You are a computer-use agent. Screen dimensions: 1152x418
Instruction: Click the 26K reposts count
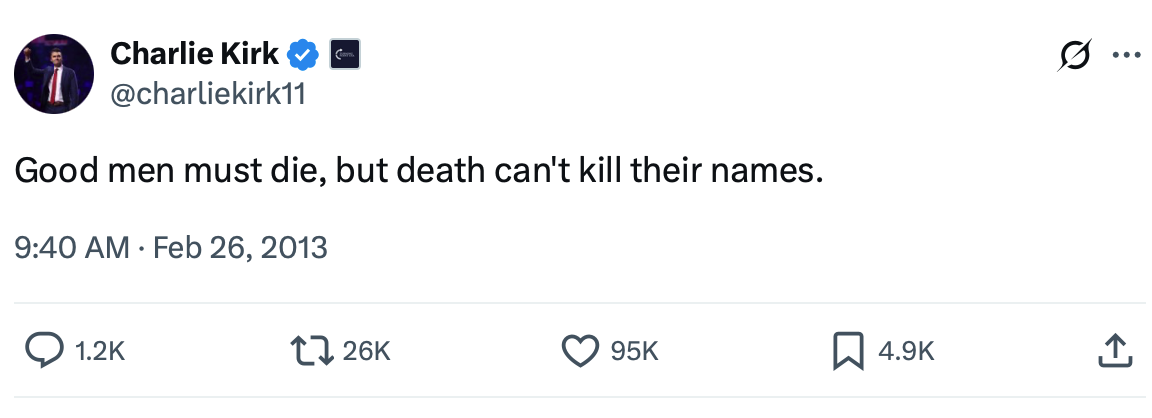tap(365, 351)
